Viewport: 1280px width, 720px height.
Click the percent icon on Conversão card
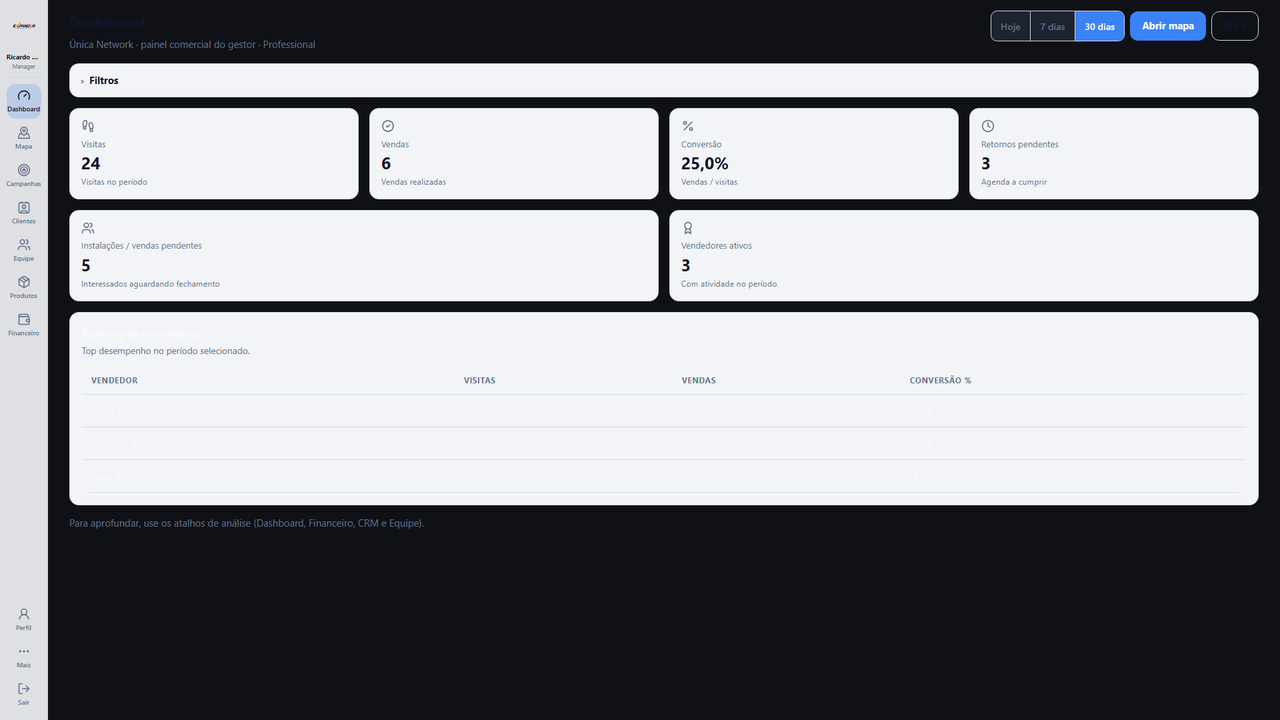pyautogui.click(x=688, y=126)
